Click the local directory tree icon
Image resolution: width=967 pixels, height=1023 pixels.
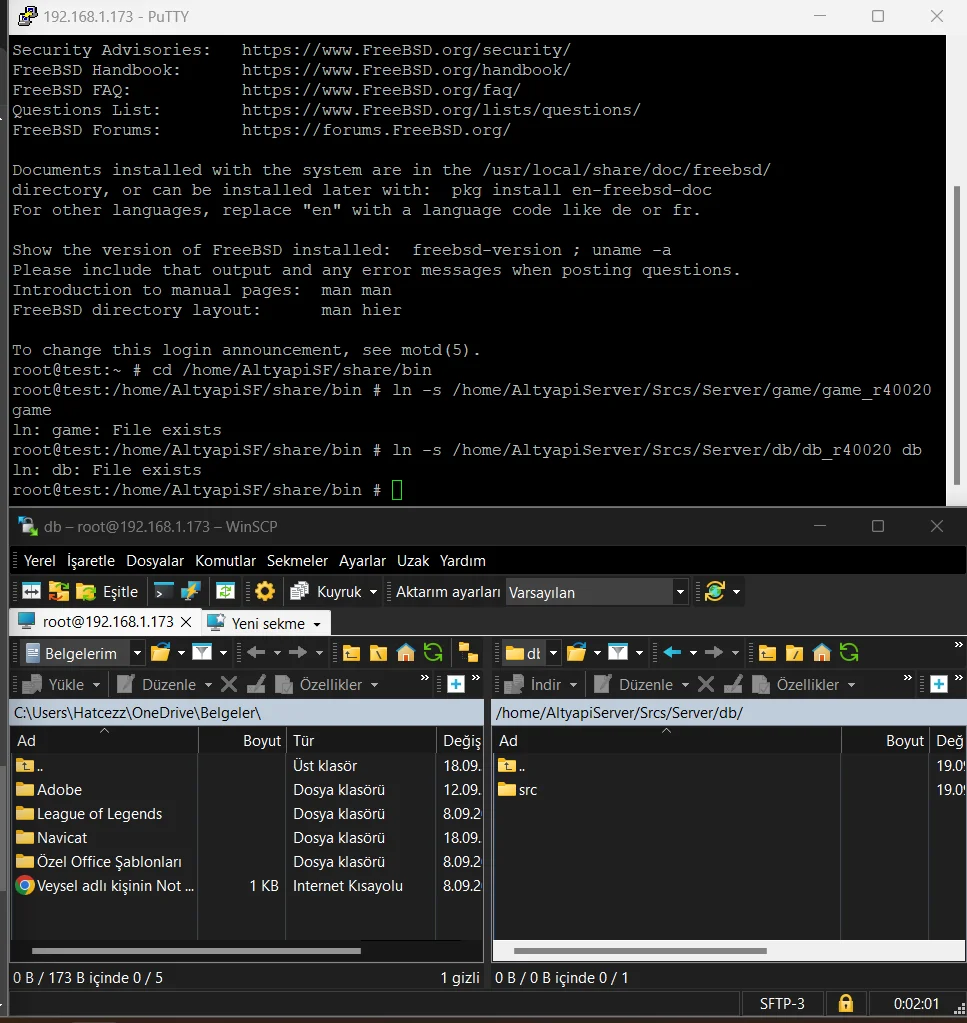(x=468, y=652)
